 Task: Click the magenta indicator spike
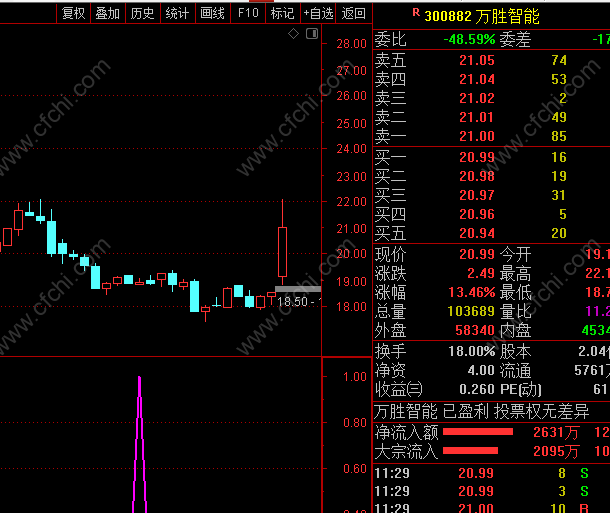tap(140, 443)
